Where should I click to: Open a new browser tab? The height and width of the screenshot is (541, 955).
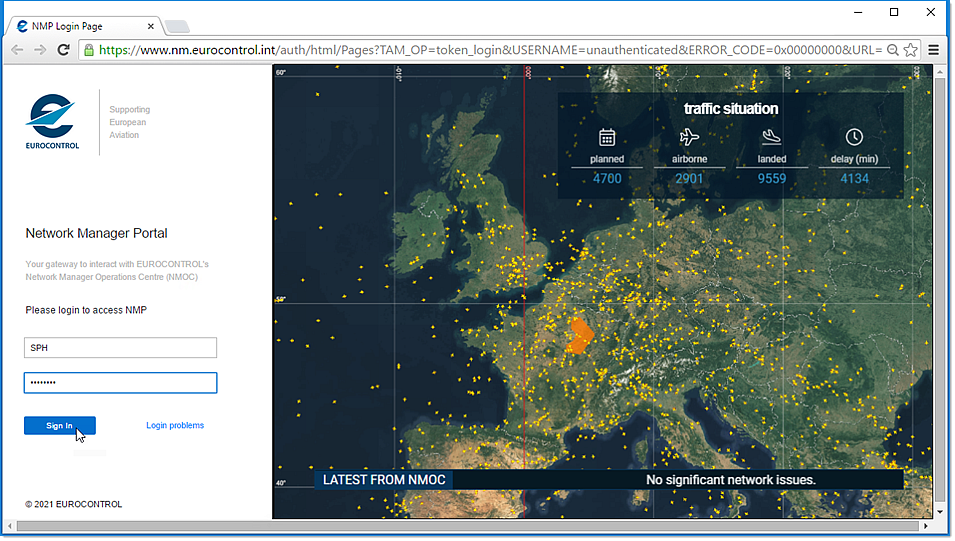(177, 26)
